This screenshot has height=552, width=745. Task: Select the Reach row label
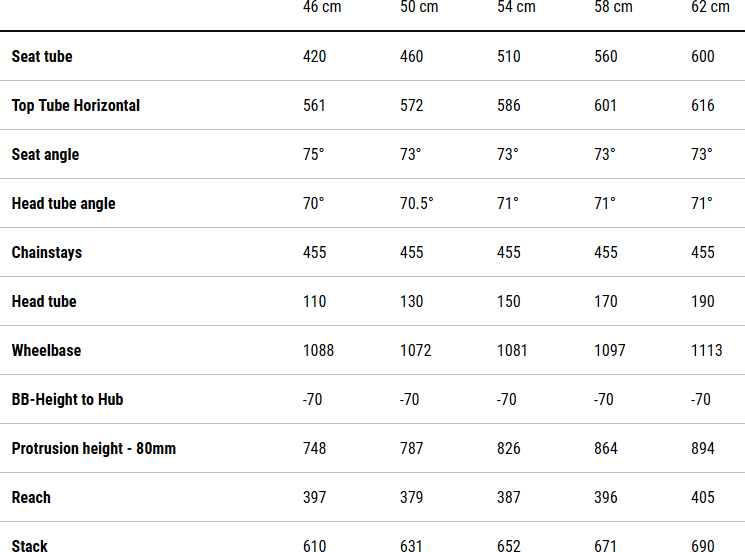(31, 497)
